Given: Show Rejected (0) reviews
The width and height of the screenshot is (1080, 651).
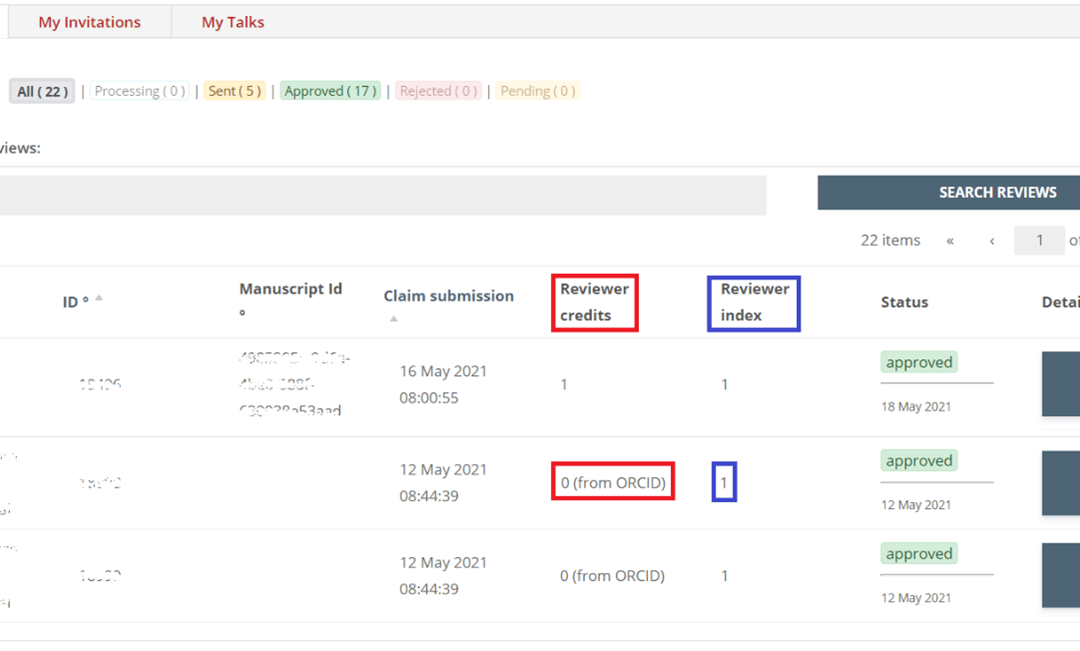Looking at the screenshot, I should click(x=438, y=91).
